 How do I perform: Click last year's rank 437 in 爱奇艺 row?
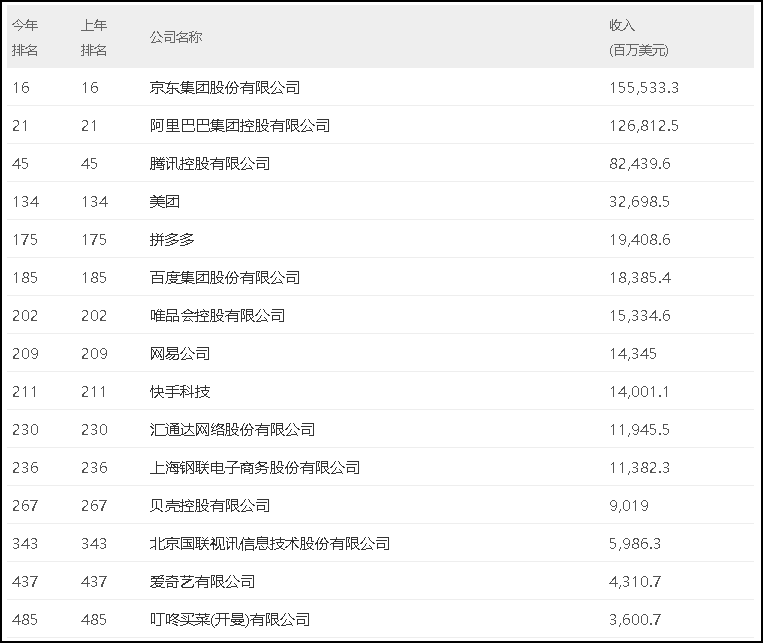pos(94,581)
